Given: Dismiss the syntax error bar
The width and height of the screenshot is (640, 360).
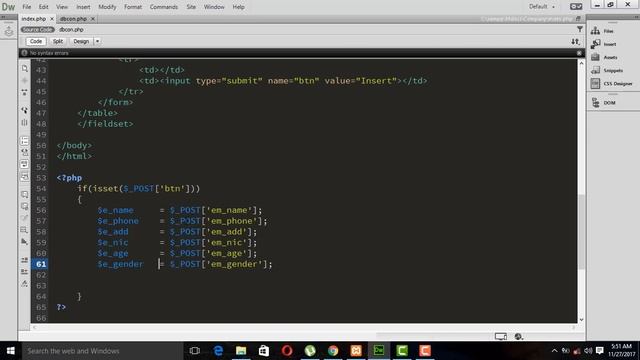Looking at the screenshot, I should 579,53.
